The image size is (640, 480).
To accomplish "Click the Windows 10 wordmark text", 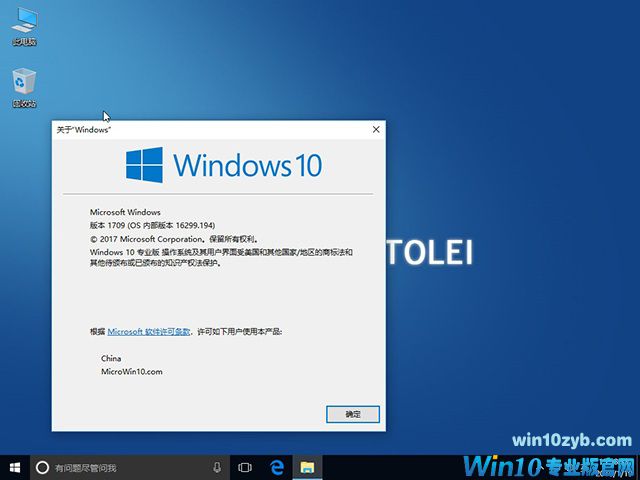I will [x=247, y=165].
